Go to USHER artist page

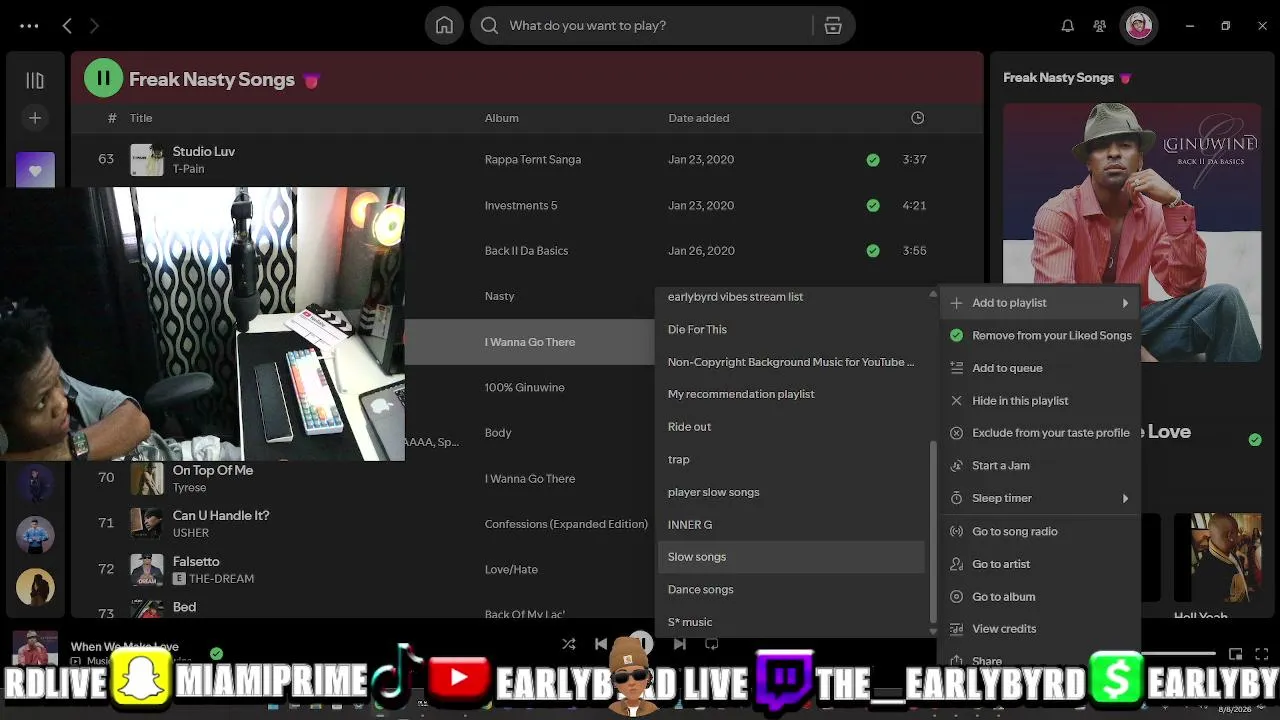[x=190, y=533]
